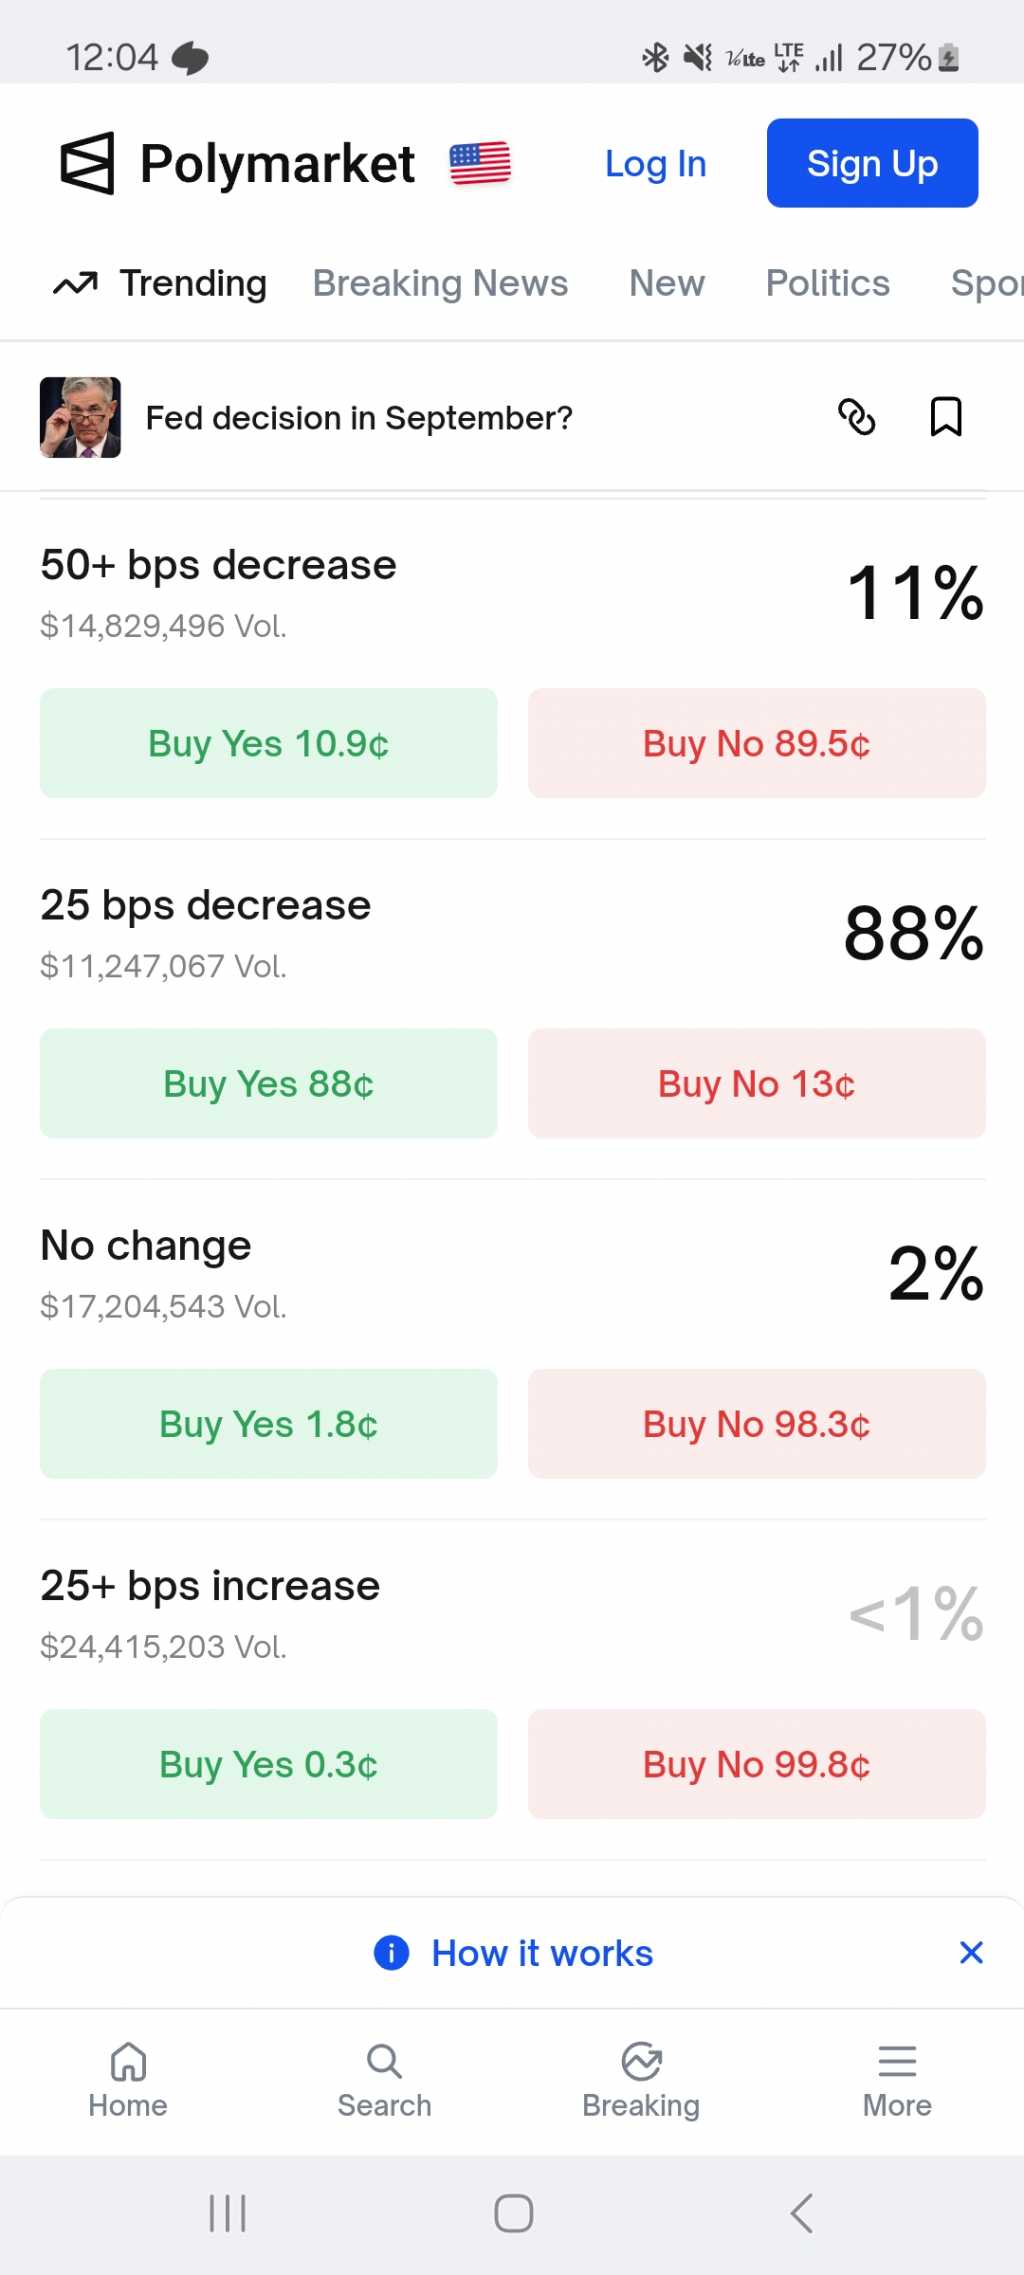This screenshot has width=1024, height=2275.
Task: Open the US flag region selector
Action: [x=480, y=164]
